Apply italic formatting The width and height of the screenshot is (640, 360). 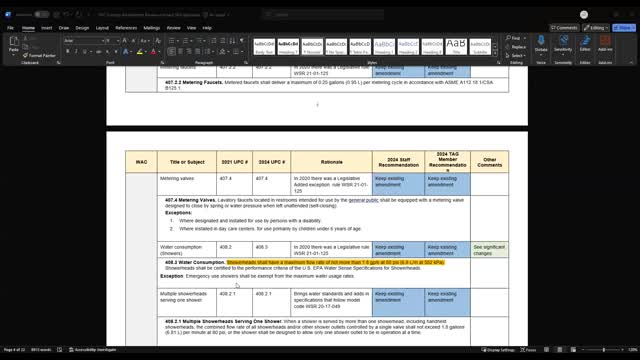pyautogui.click(x=76, y=51)
